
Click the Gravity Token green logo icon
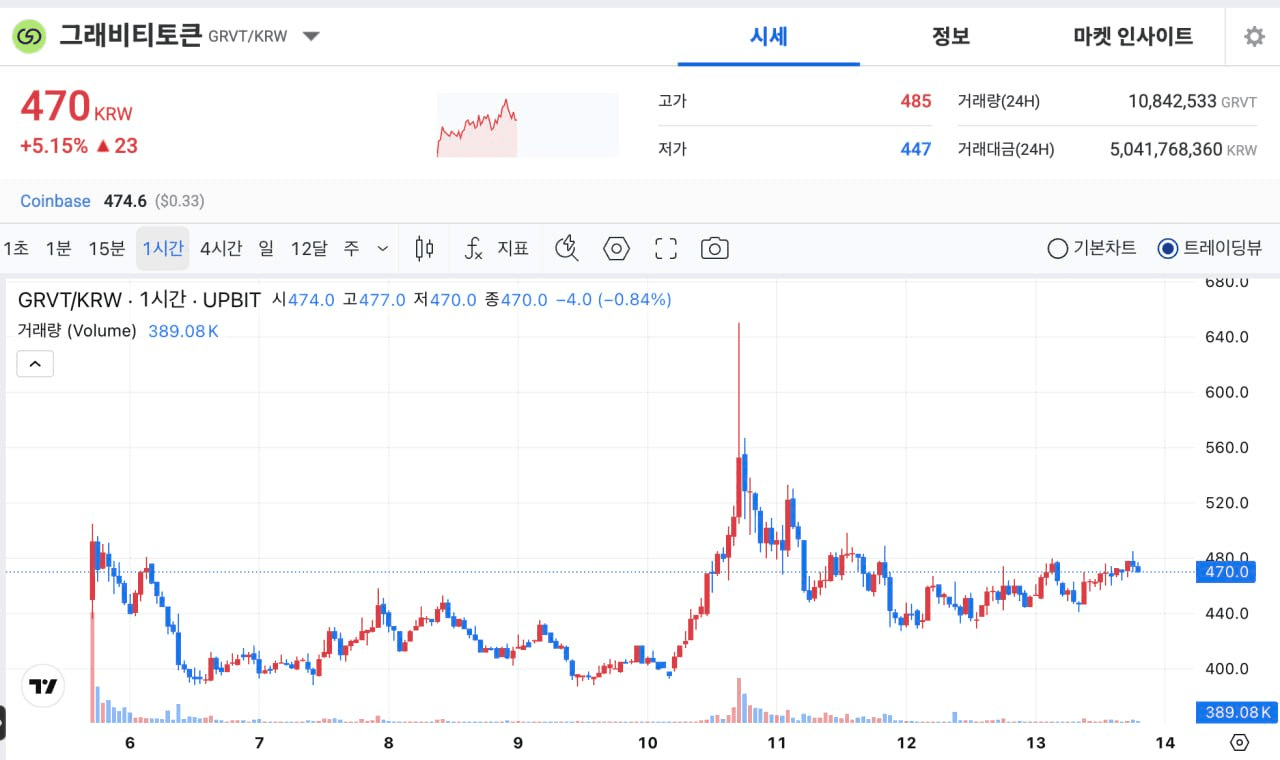tap(30, 37)
